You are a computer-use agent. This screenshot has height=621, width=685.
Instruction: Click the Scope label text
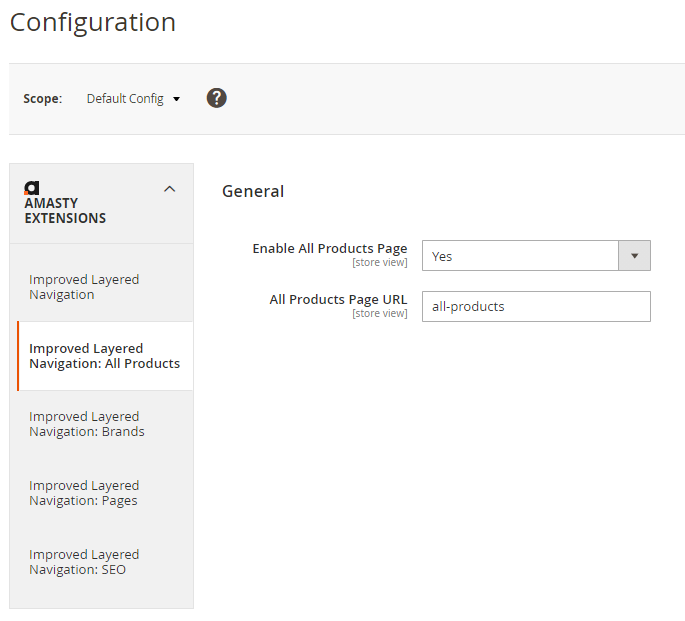[42, 99]
